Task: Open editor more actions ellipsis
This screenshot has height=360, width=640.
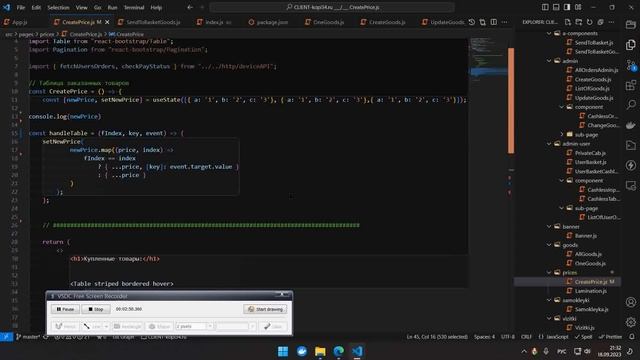Action: click(504, 22)
